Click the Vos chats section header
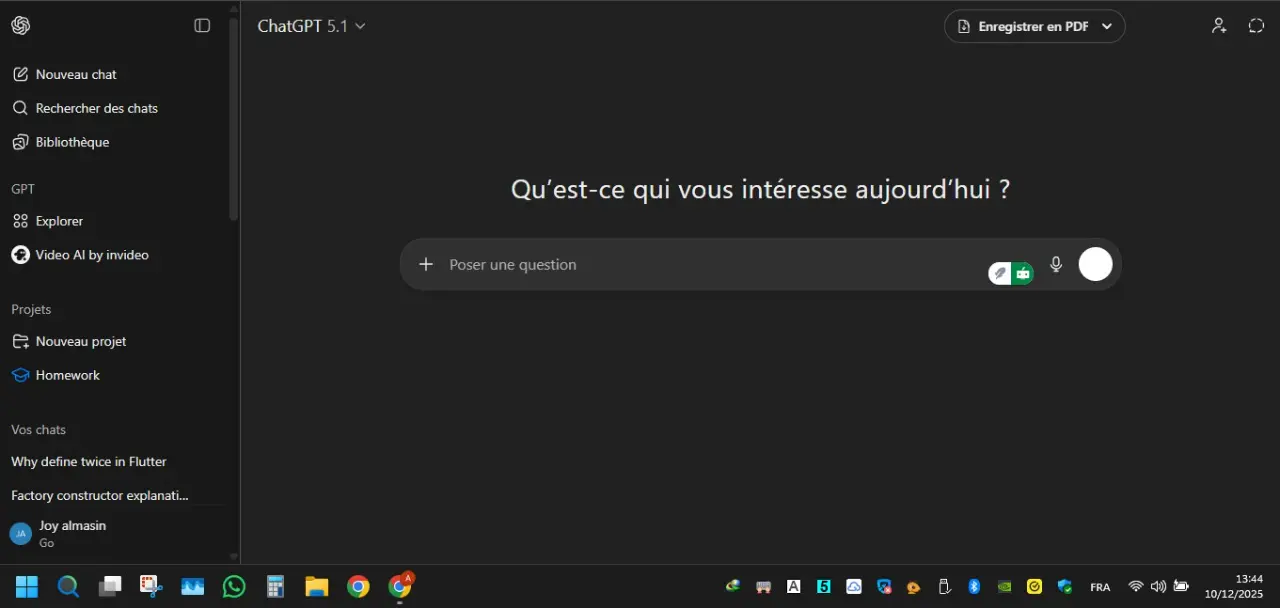The height and width of the screenshot is (608, 1280). click(x=38, y=429)
